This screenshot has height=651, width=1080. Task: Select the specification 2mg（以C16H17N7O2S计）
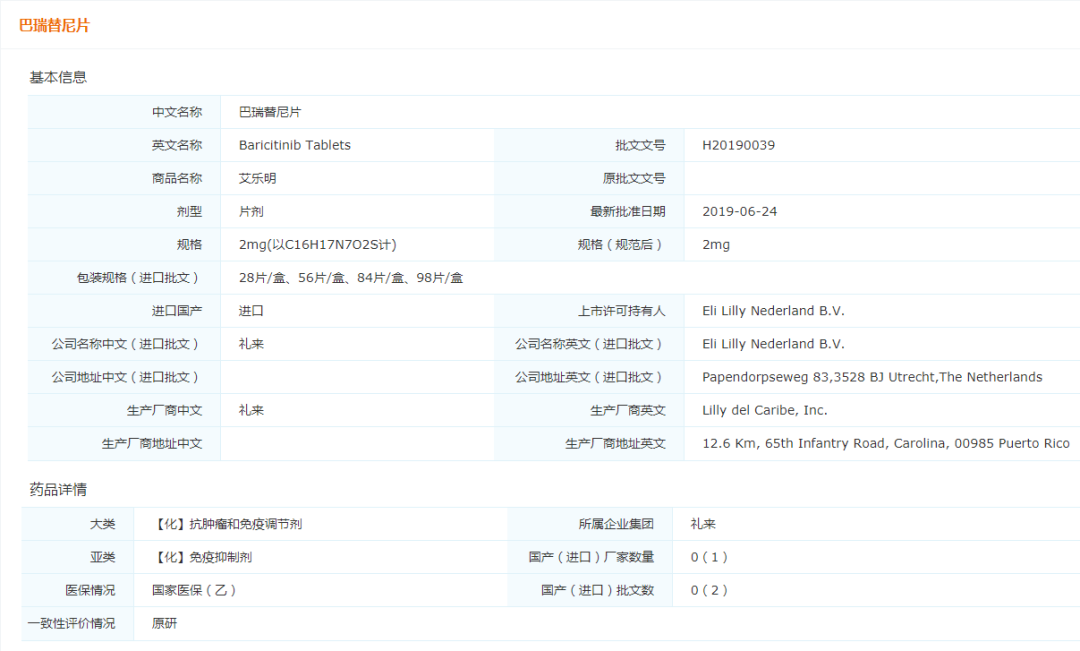(x=315, y=244)
